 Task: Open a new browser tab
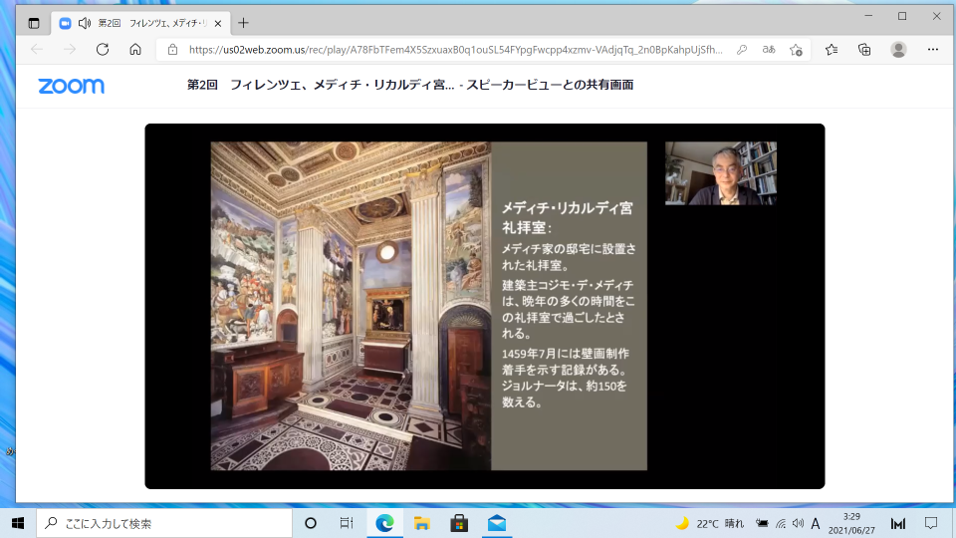click(x=243, y=23)
